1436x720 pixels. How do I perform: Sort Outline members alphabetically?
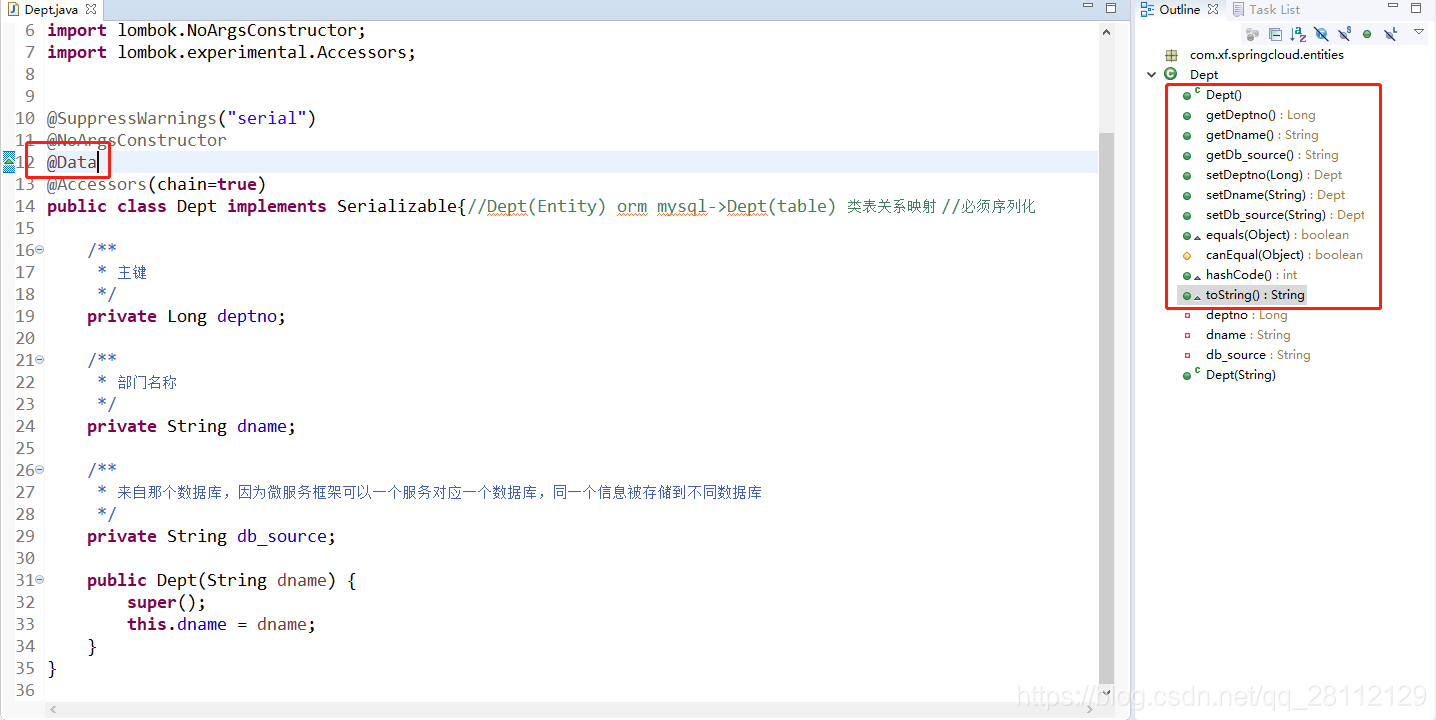(x=1298, y=34)
